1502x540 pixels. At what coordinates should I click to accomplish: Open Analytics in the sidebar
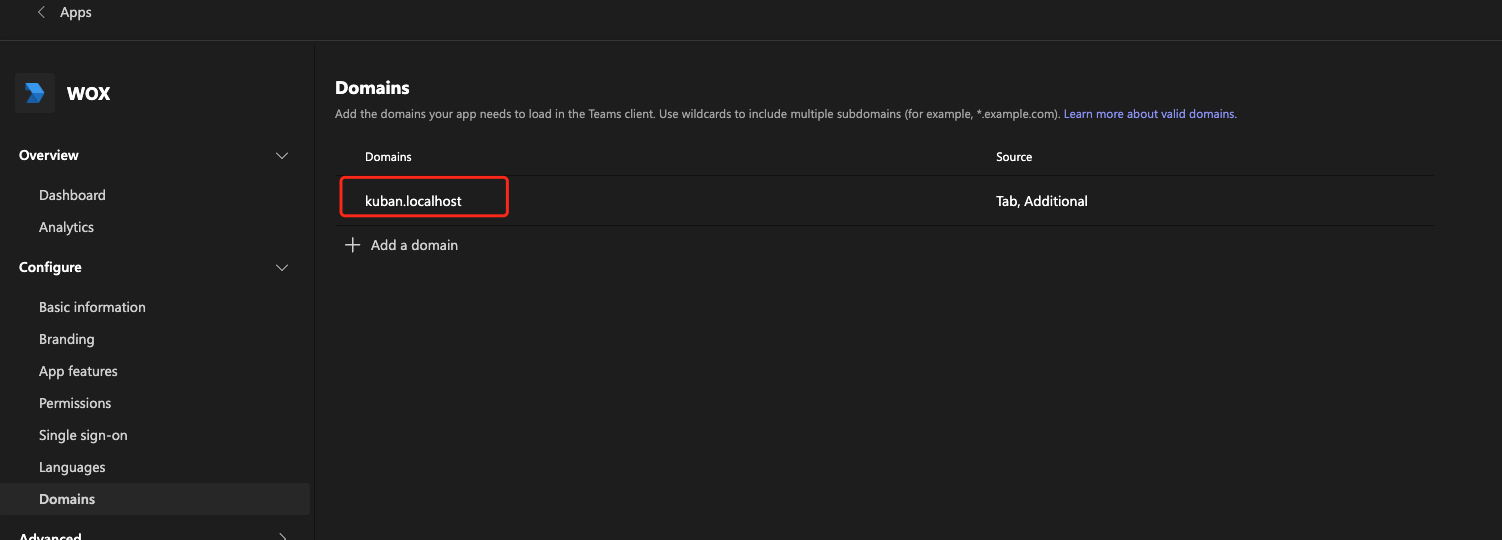click(66, 227)
